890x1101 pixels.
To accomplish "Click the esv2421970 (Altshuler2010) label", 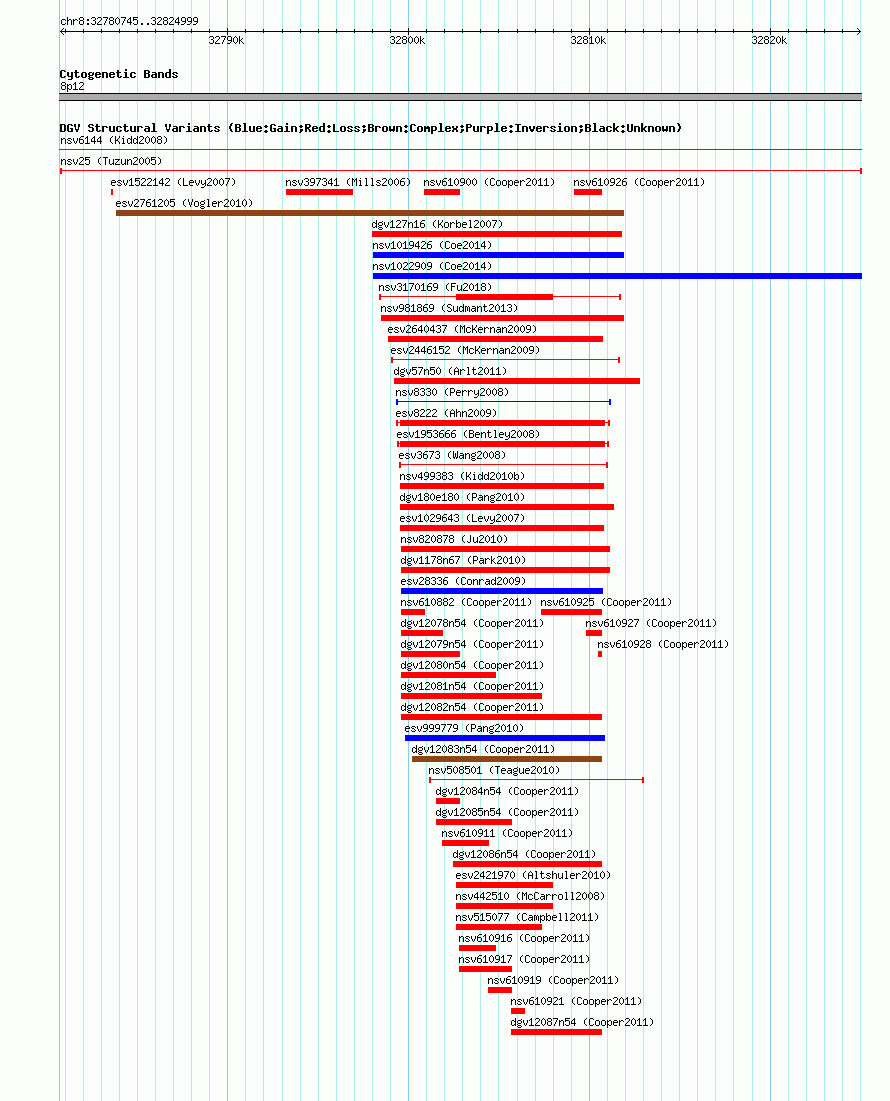I will [x=533, y=878].
